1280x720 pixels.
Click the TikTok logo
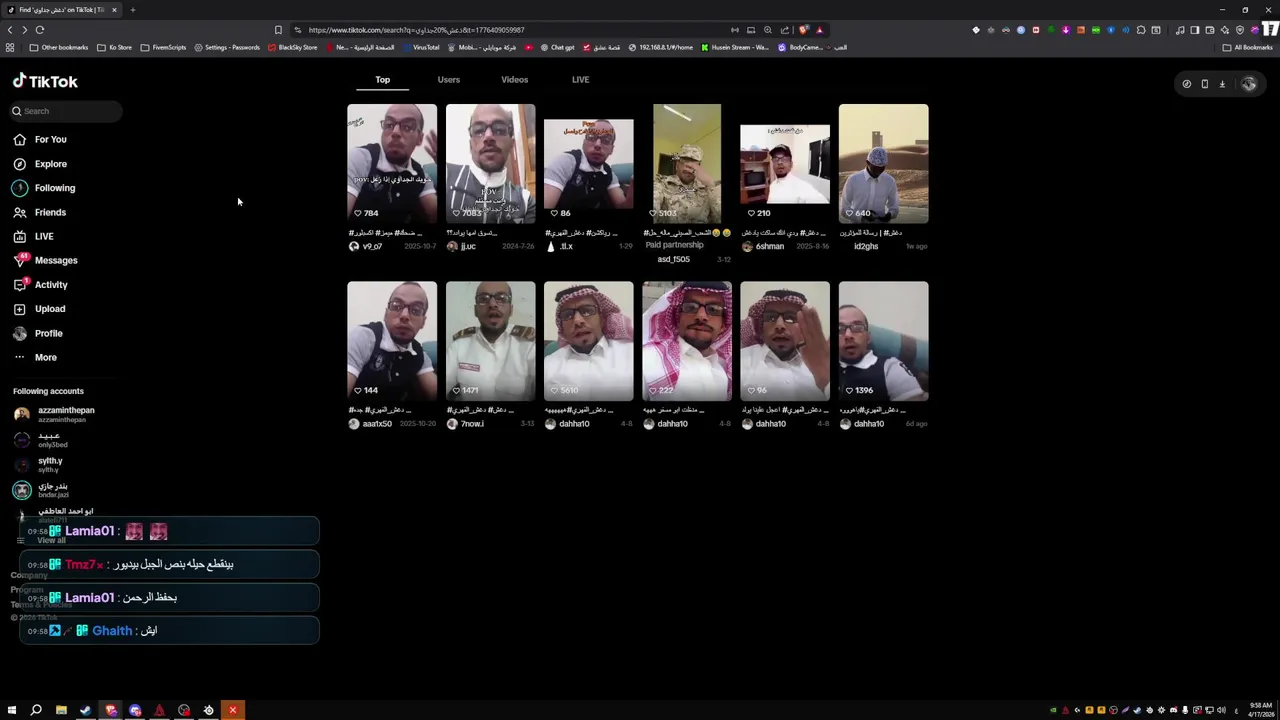tap(45, 82)
